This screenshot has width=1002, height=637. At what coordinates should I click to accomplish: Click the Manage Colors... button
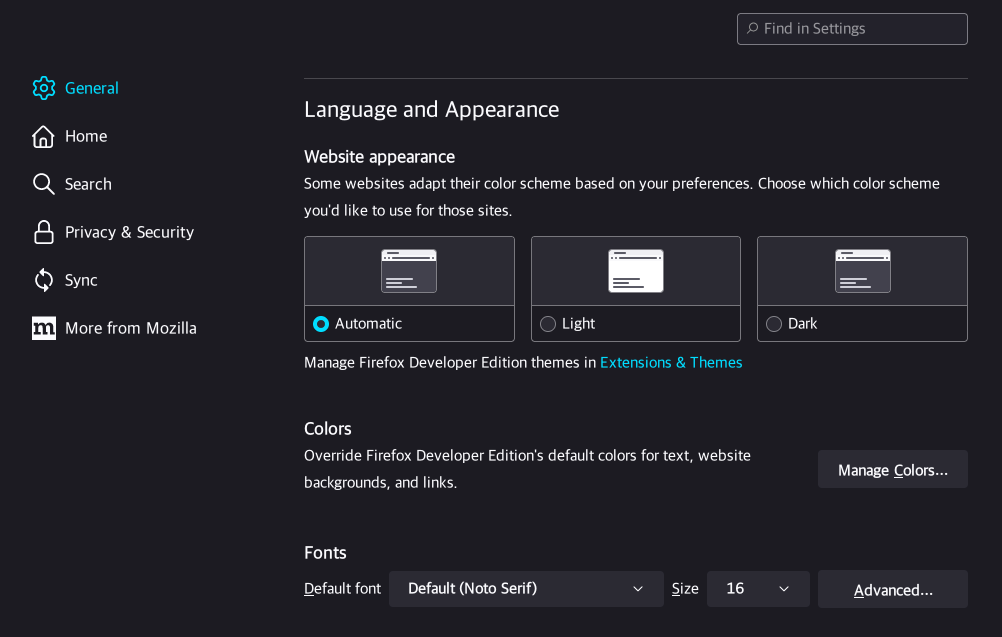893,470
